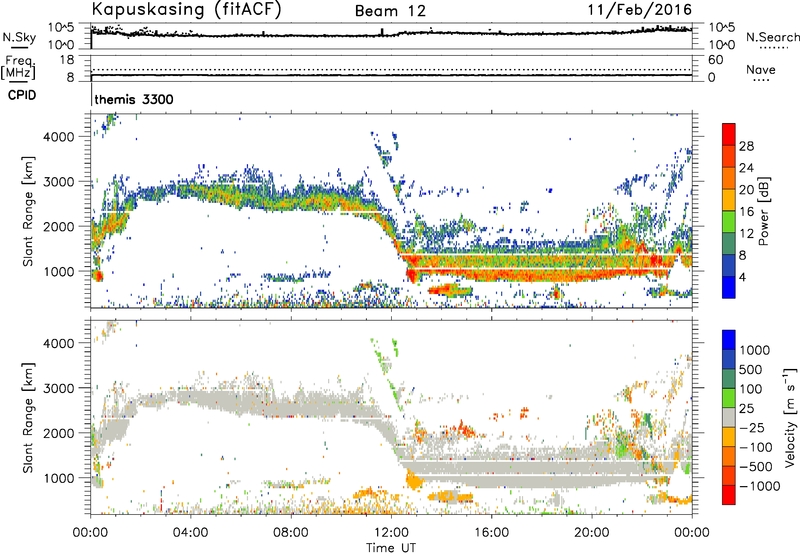Click the '20:00' time axis tick
Screen dimensions: 800x554
click(592, 533)
